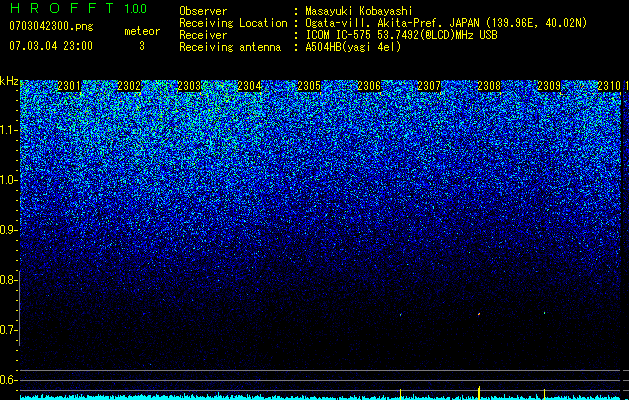The height and width of the screenshot is (400, 629).
Task: Click frequency axis label 0.7
Action: point(8,330)
